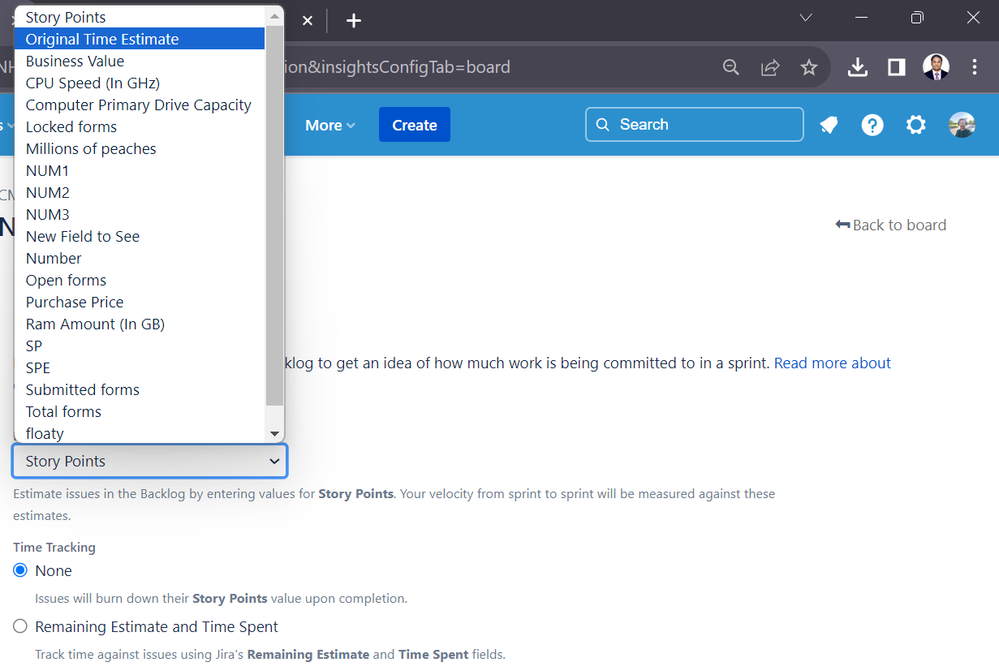Click the share icon in the address bar
Image resolution: width=999 pixels, height=670 pixels.
pyautogui.click(x=769, y=67)
